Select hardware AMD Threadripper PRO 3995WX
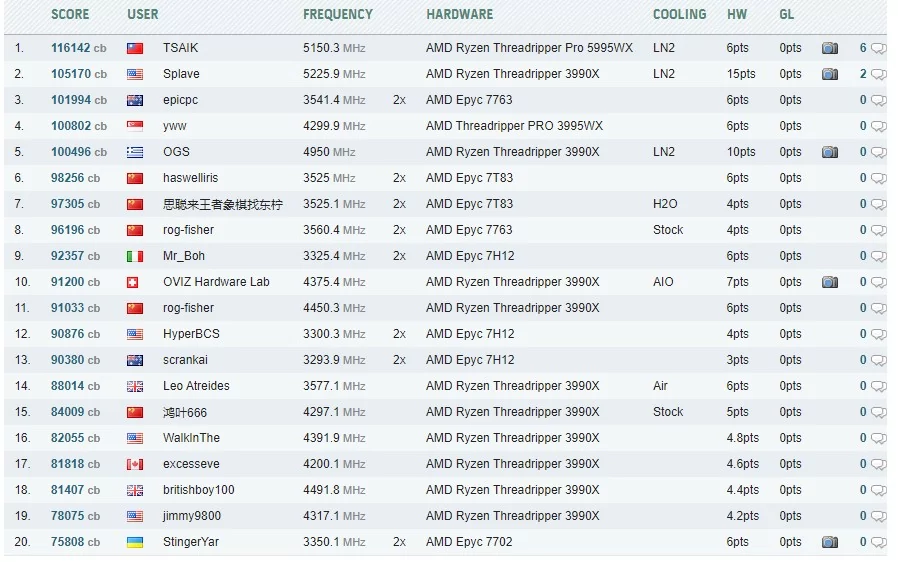898x562 pixels. click(514, 126)
